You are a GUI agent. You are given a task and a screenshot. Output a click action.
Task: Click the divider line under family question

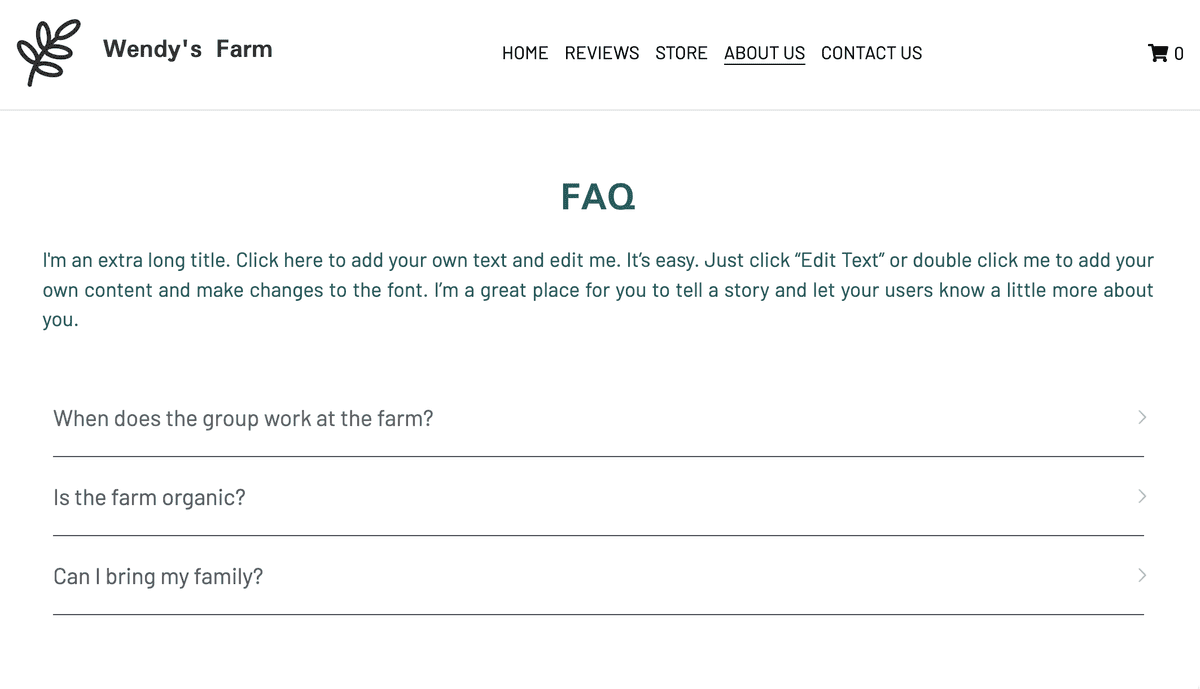pos(598,614)
